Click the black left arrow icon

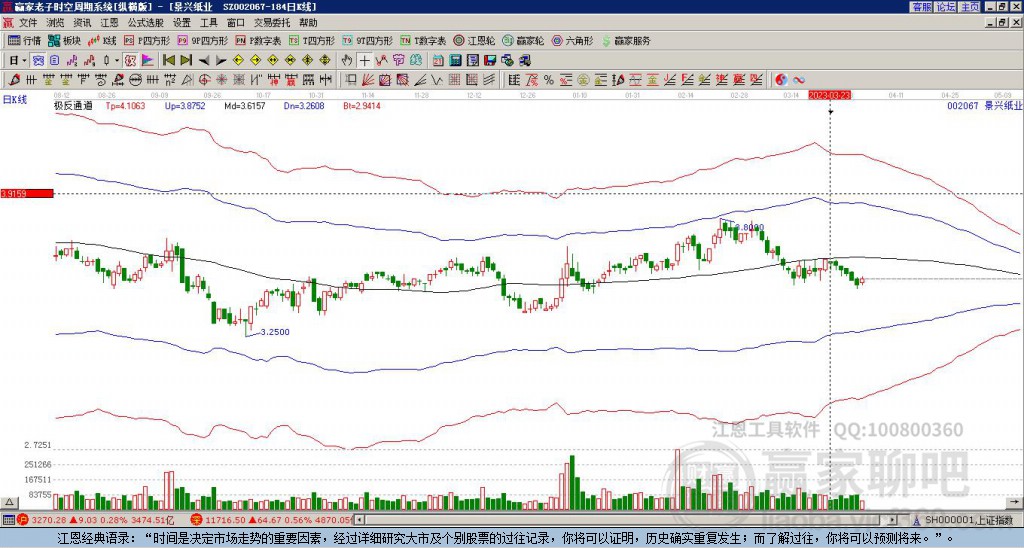pos(204,61)
